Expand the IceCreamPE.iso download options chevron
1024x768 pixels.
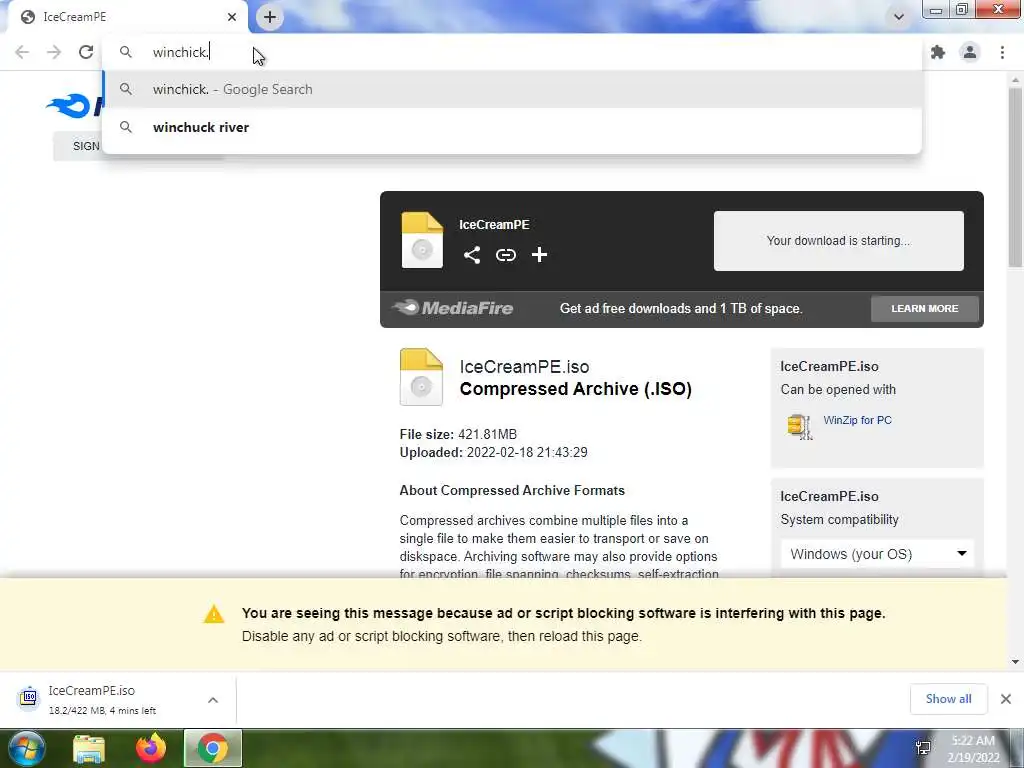pyautogui.click(x=213, y=700)
